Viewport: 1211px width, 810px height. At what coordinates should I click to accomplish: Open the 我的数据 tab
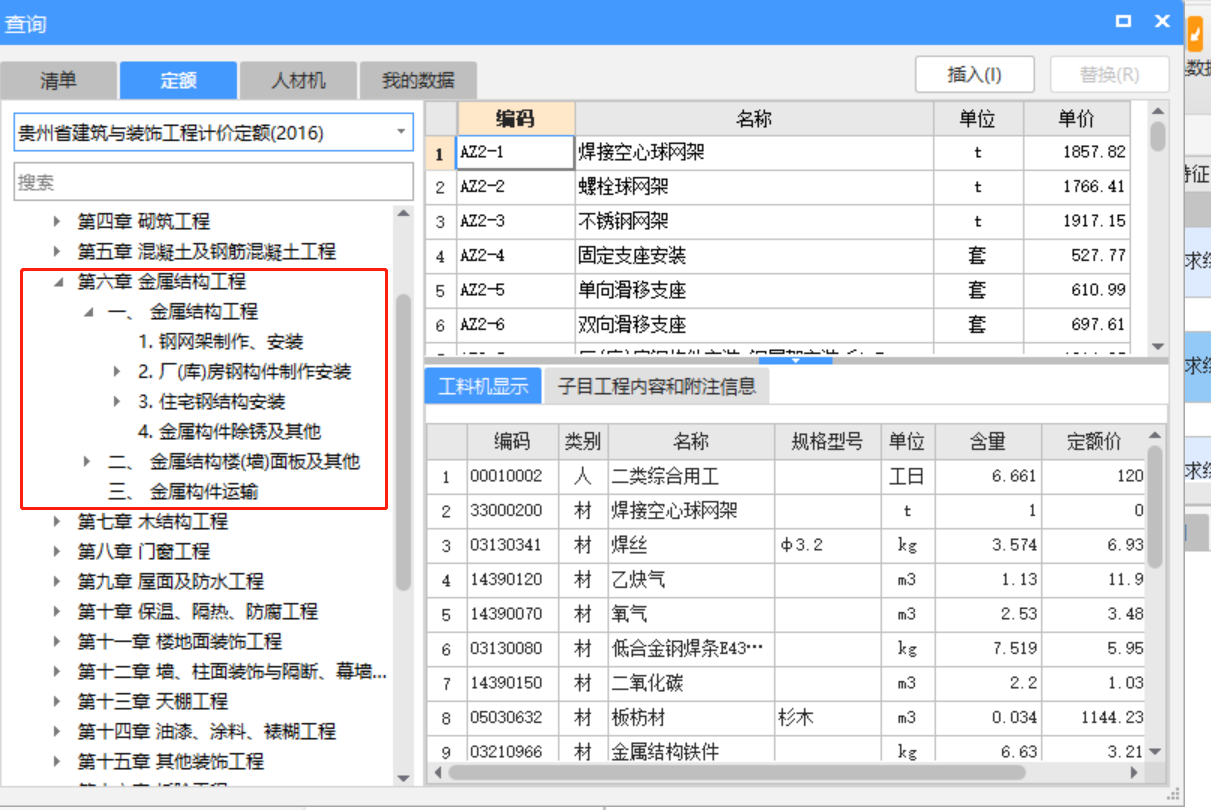[x=418, y=80]
